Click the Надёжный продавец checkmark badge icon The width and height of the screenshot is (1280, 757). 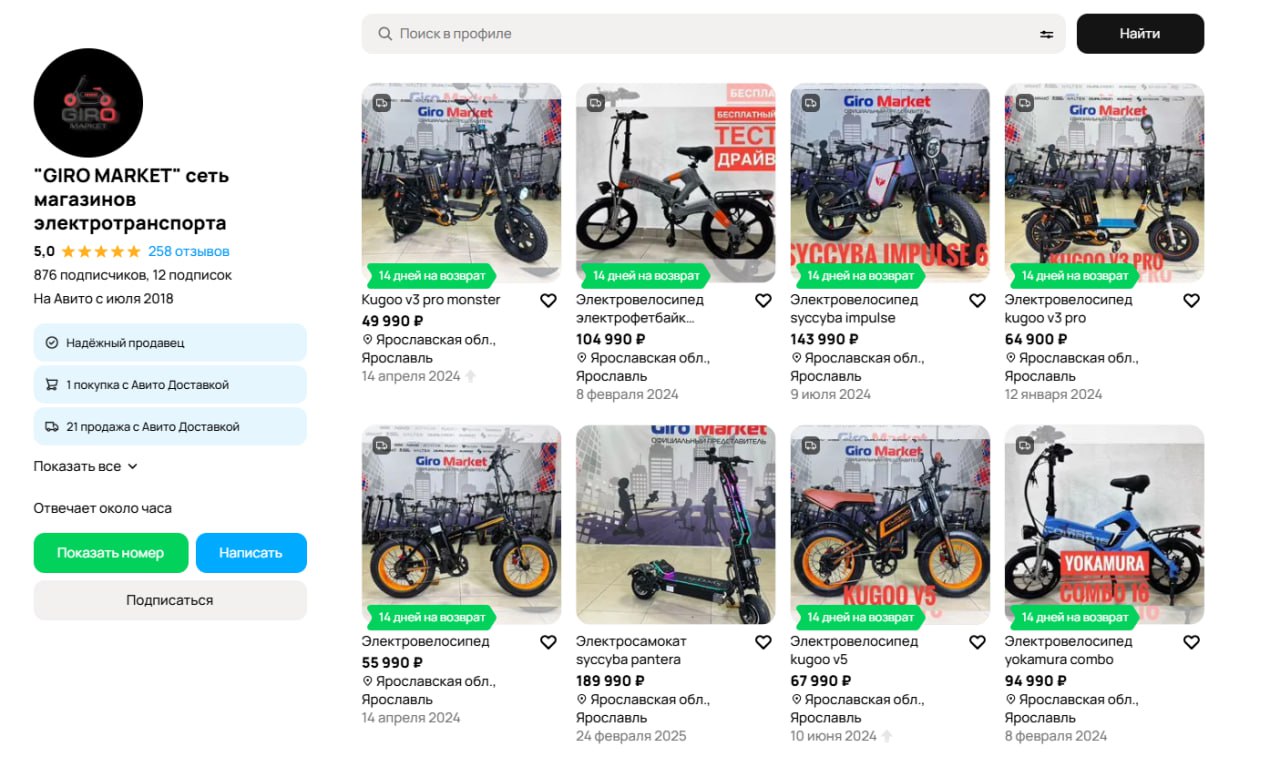point(52,343)
